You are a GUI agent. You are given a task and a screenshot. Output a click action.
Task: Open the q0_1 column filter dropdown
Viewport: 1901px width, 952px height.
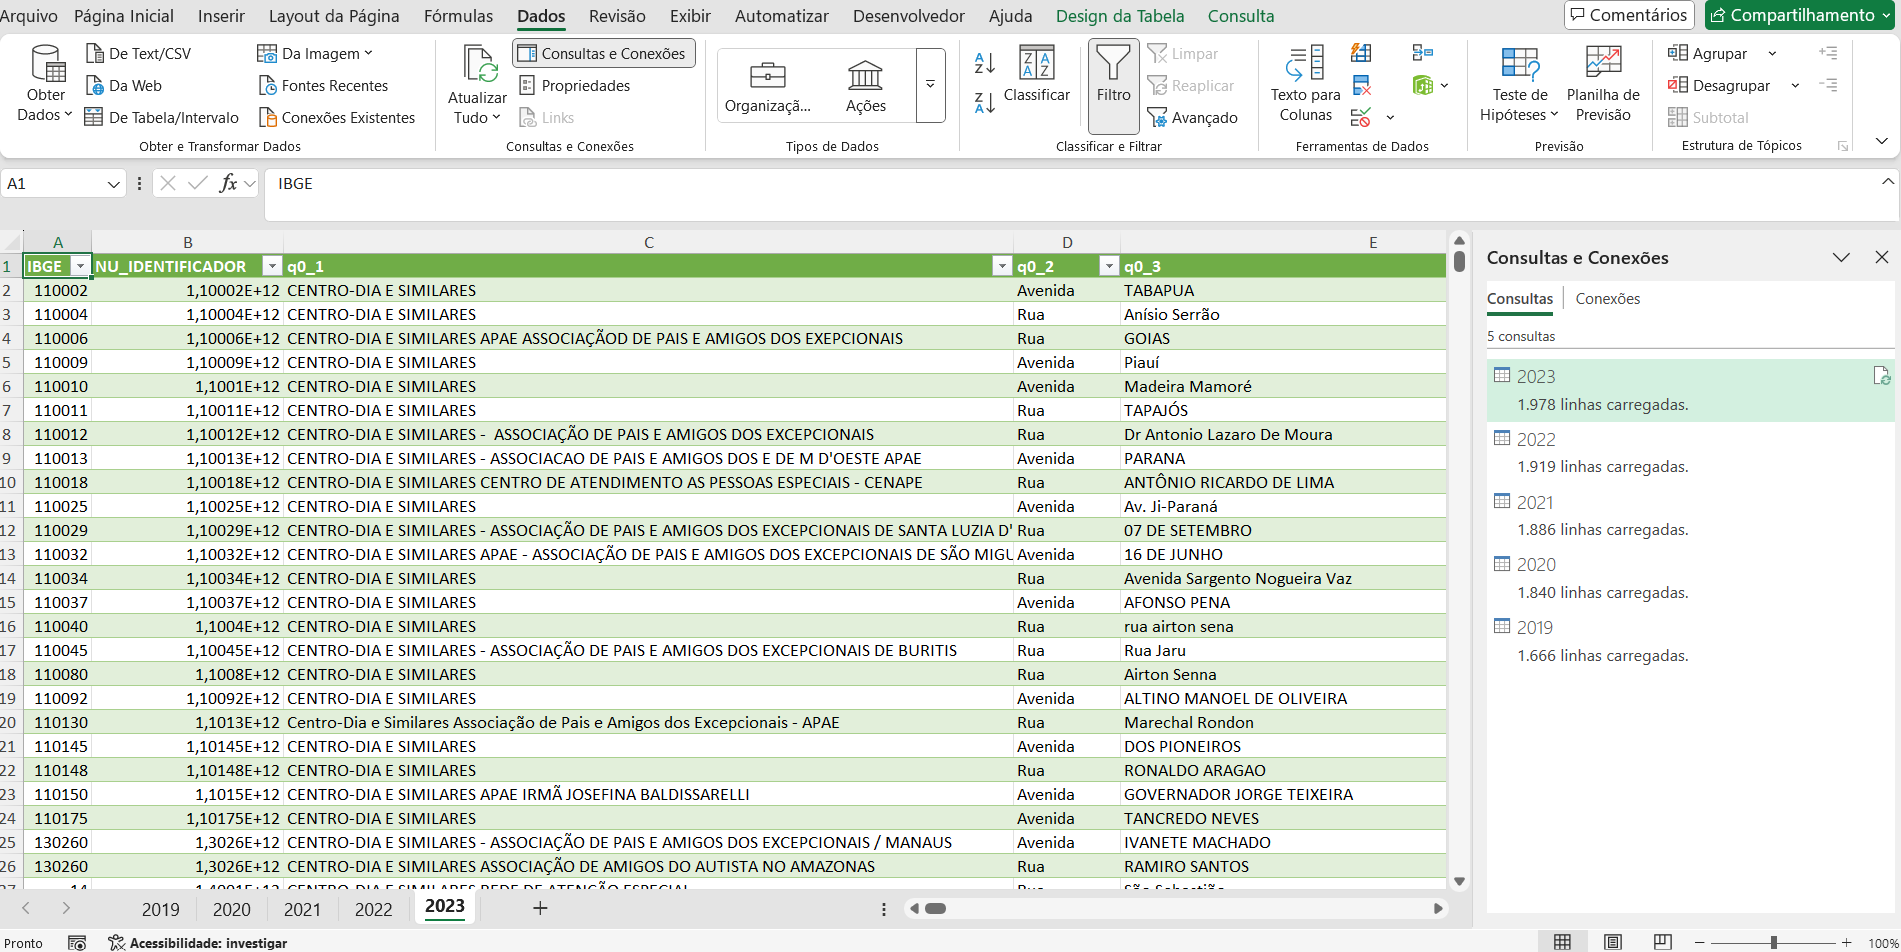coord(1002,266)
